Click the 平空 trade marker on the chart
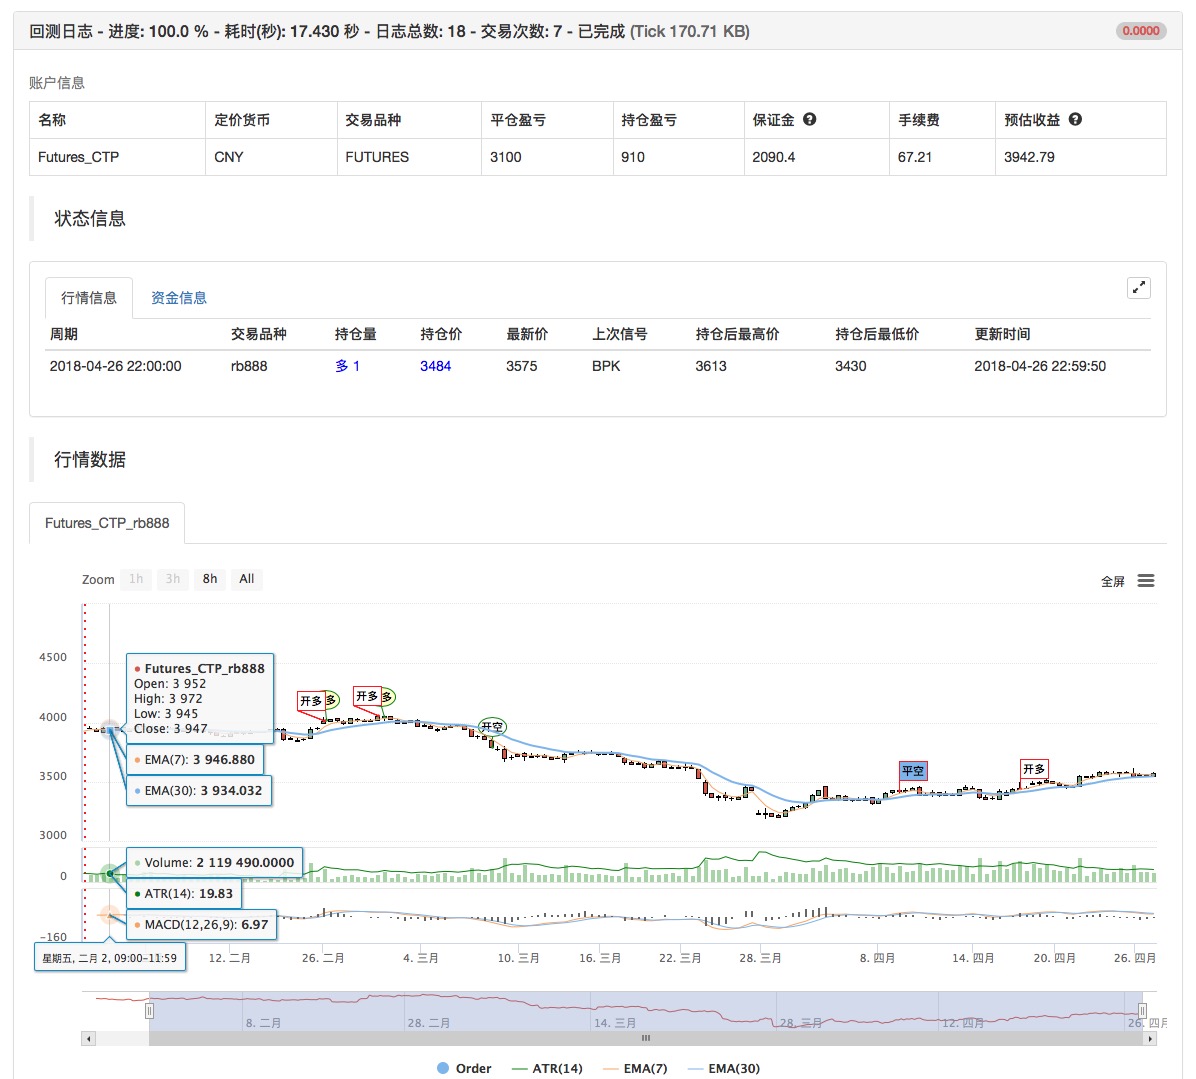Screen dimensions: 1196x1079 (912, 771)
